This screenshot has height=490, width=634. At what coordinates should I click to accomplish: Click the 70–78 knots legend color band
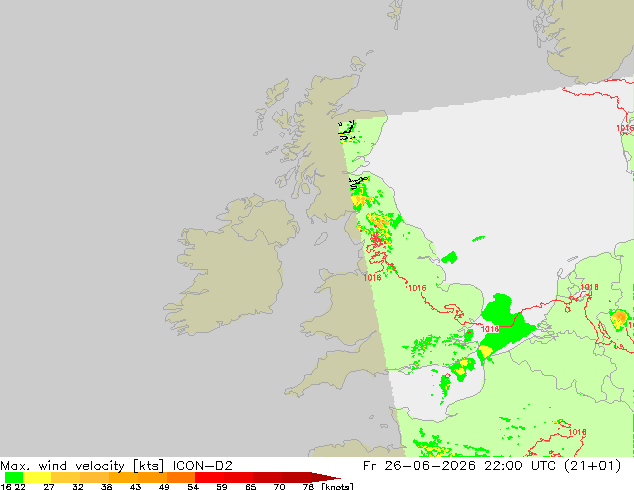click(296, 477)
